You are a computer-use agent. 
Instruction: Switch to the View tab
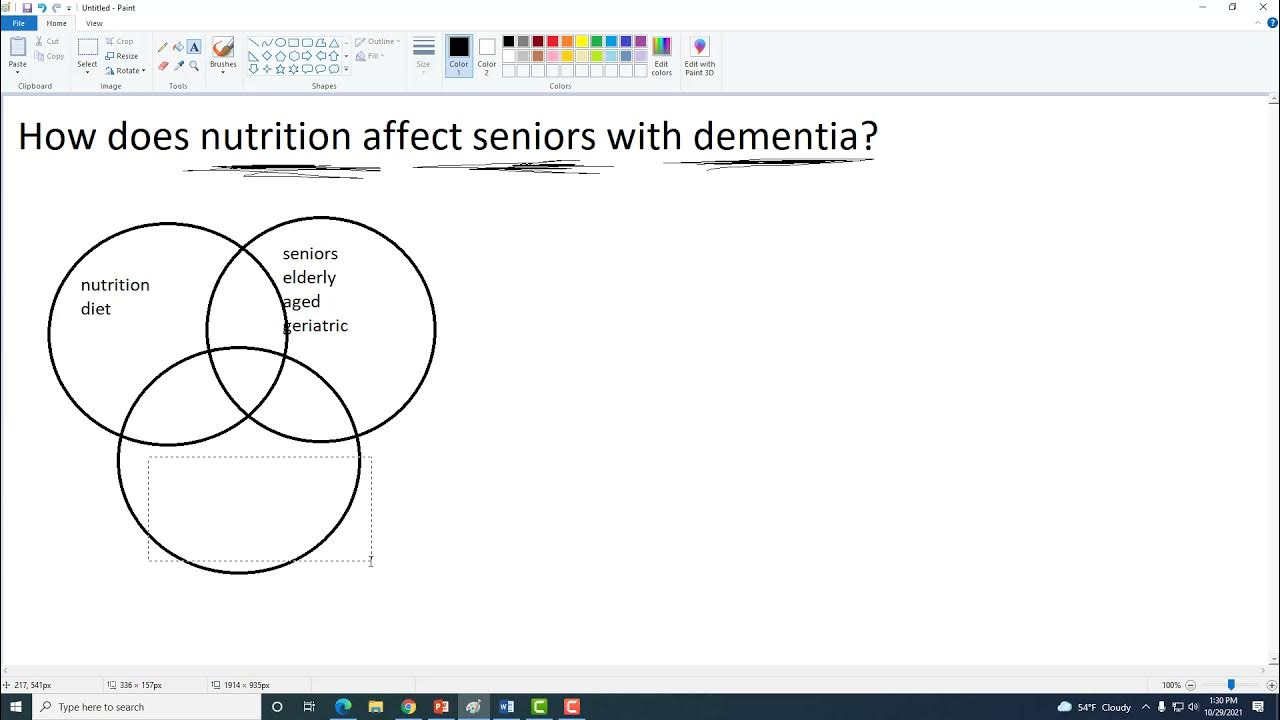pos(94,23)
